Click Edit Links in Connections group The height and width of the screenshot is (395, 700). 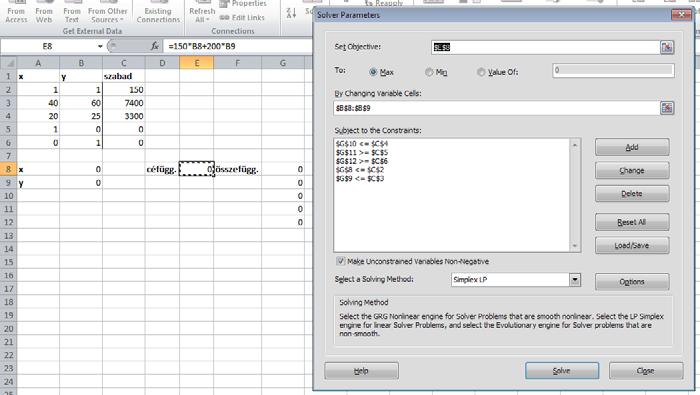click(242, 17)
